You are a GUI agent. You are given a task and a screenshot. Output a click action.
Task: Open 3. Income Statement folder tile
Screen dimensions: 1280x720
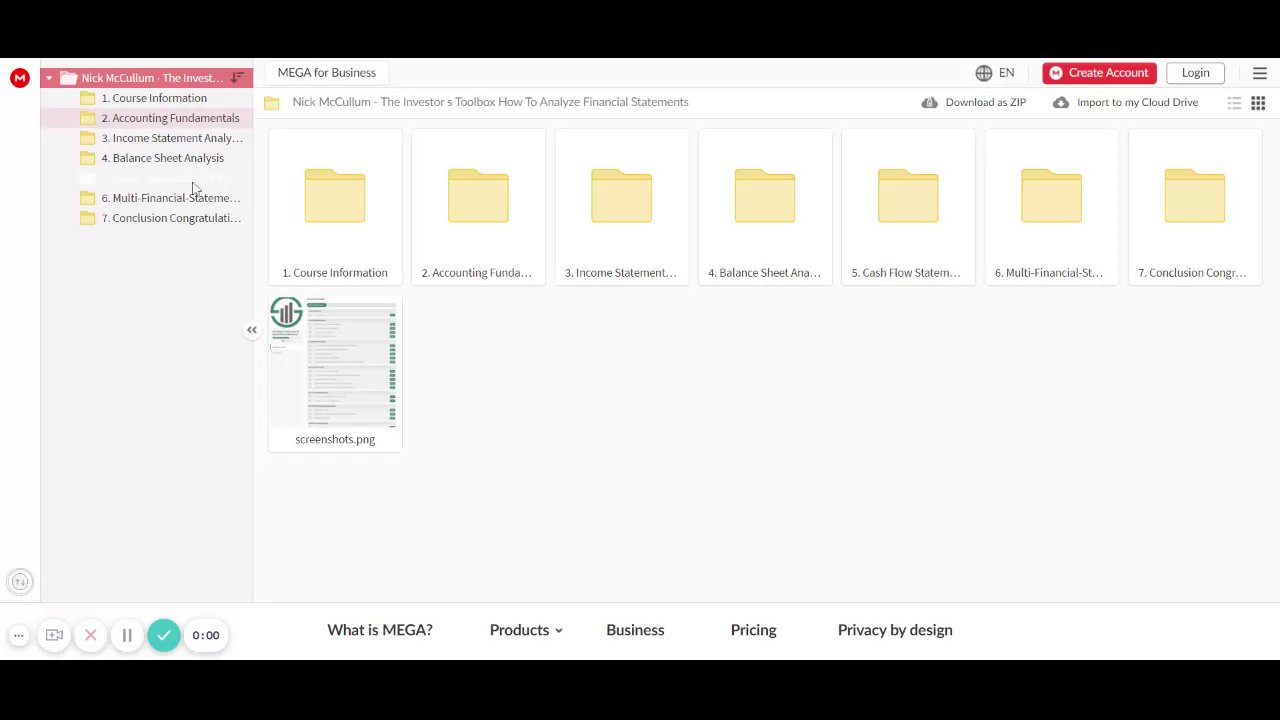pyautogui.click(x=621, y=208)
